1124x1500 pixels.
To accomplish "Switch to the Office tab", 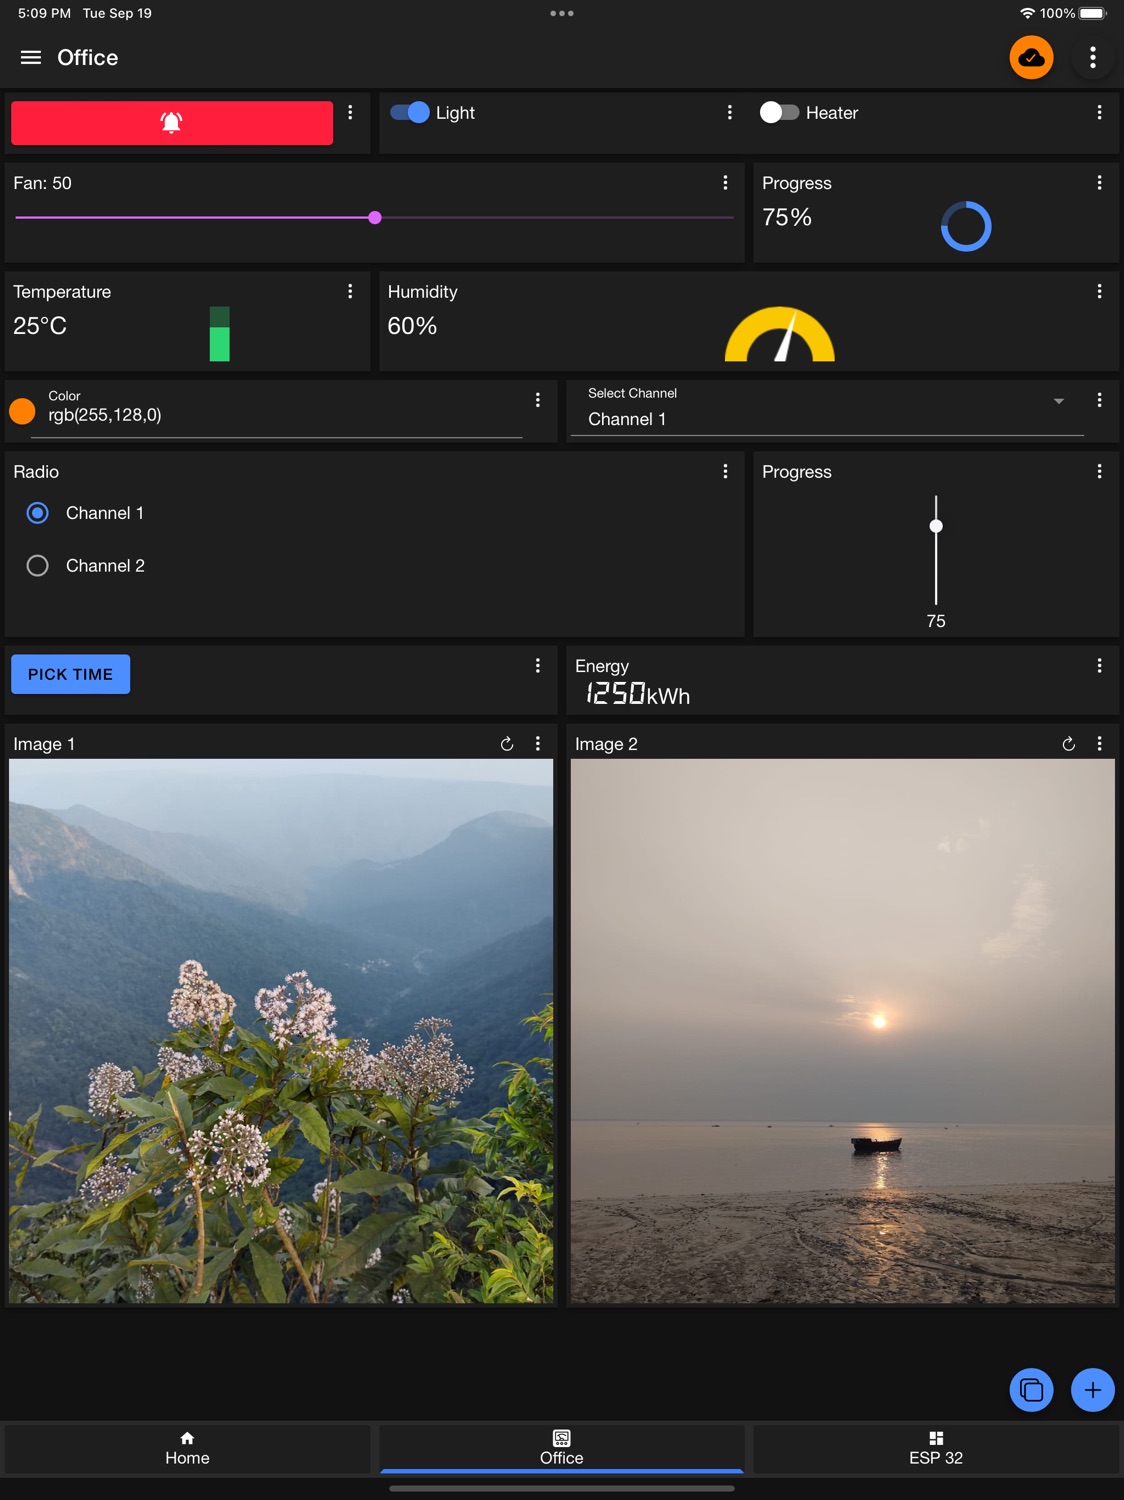I will point(562,1448).
